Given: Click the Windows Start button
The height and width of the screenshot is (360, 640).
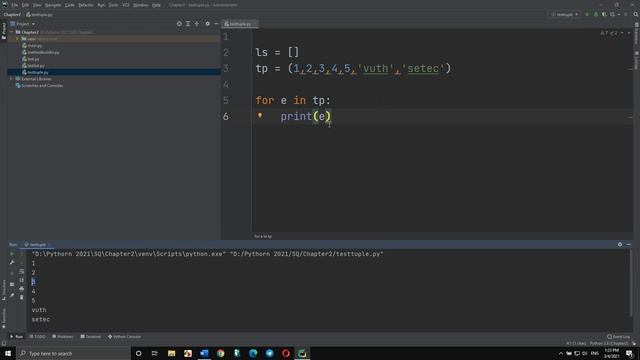Looking at the screenshot, I should click(x=8, y=353).
